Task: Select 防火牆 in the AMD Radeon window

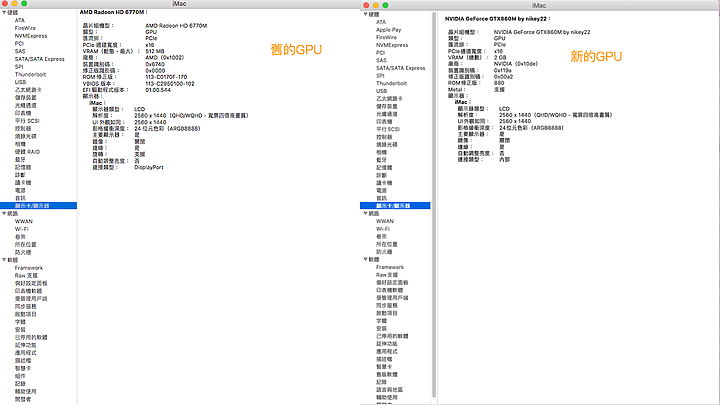Action: (x=22, y=252)
